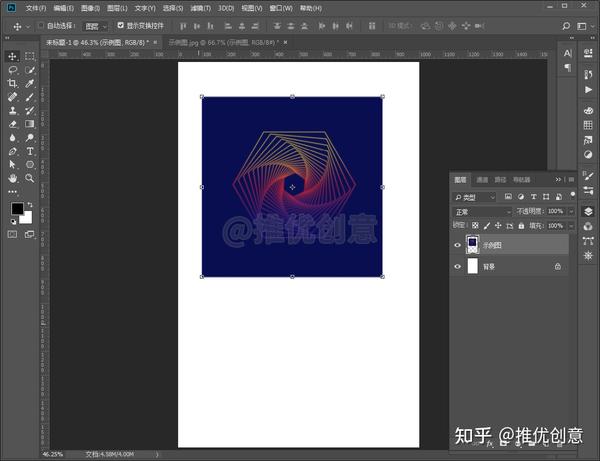The width and height of the screenshot is (600, 461).
Task: Reset default foreground/background colors
Action: tap(13, 222)
